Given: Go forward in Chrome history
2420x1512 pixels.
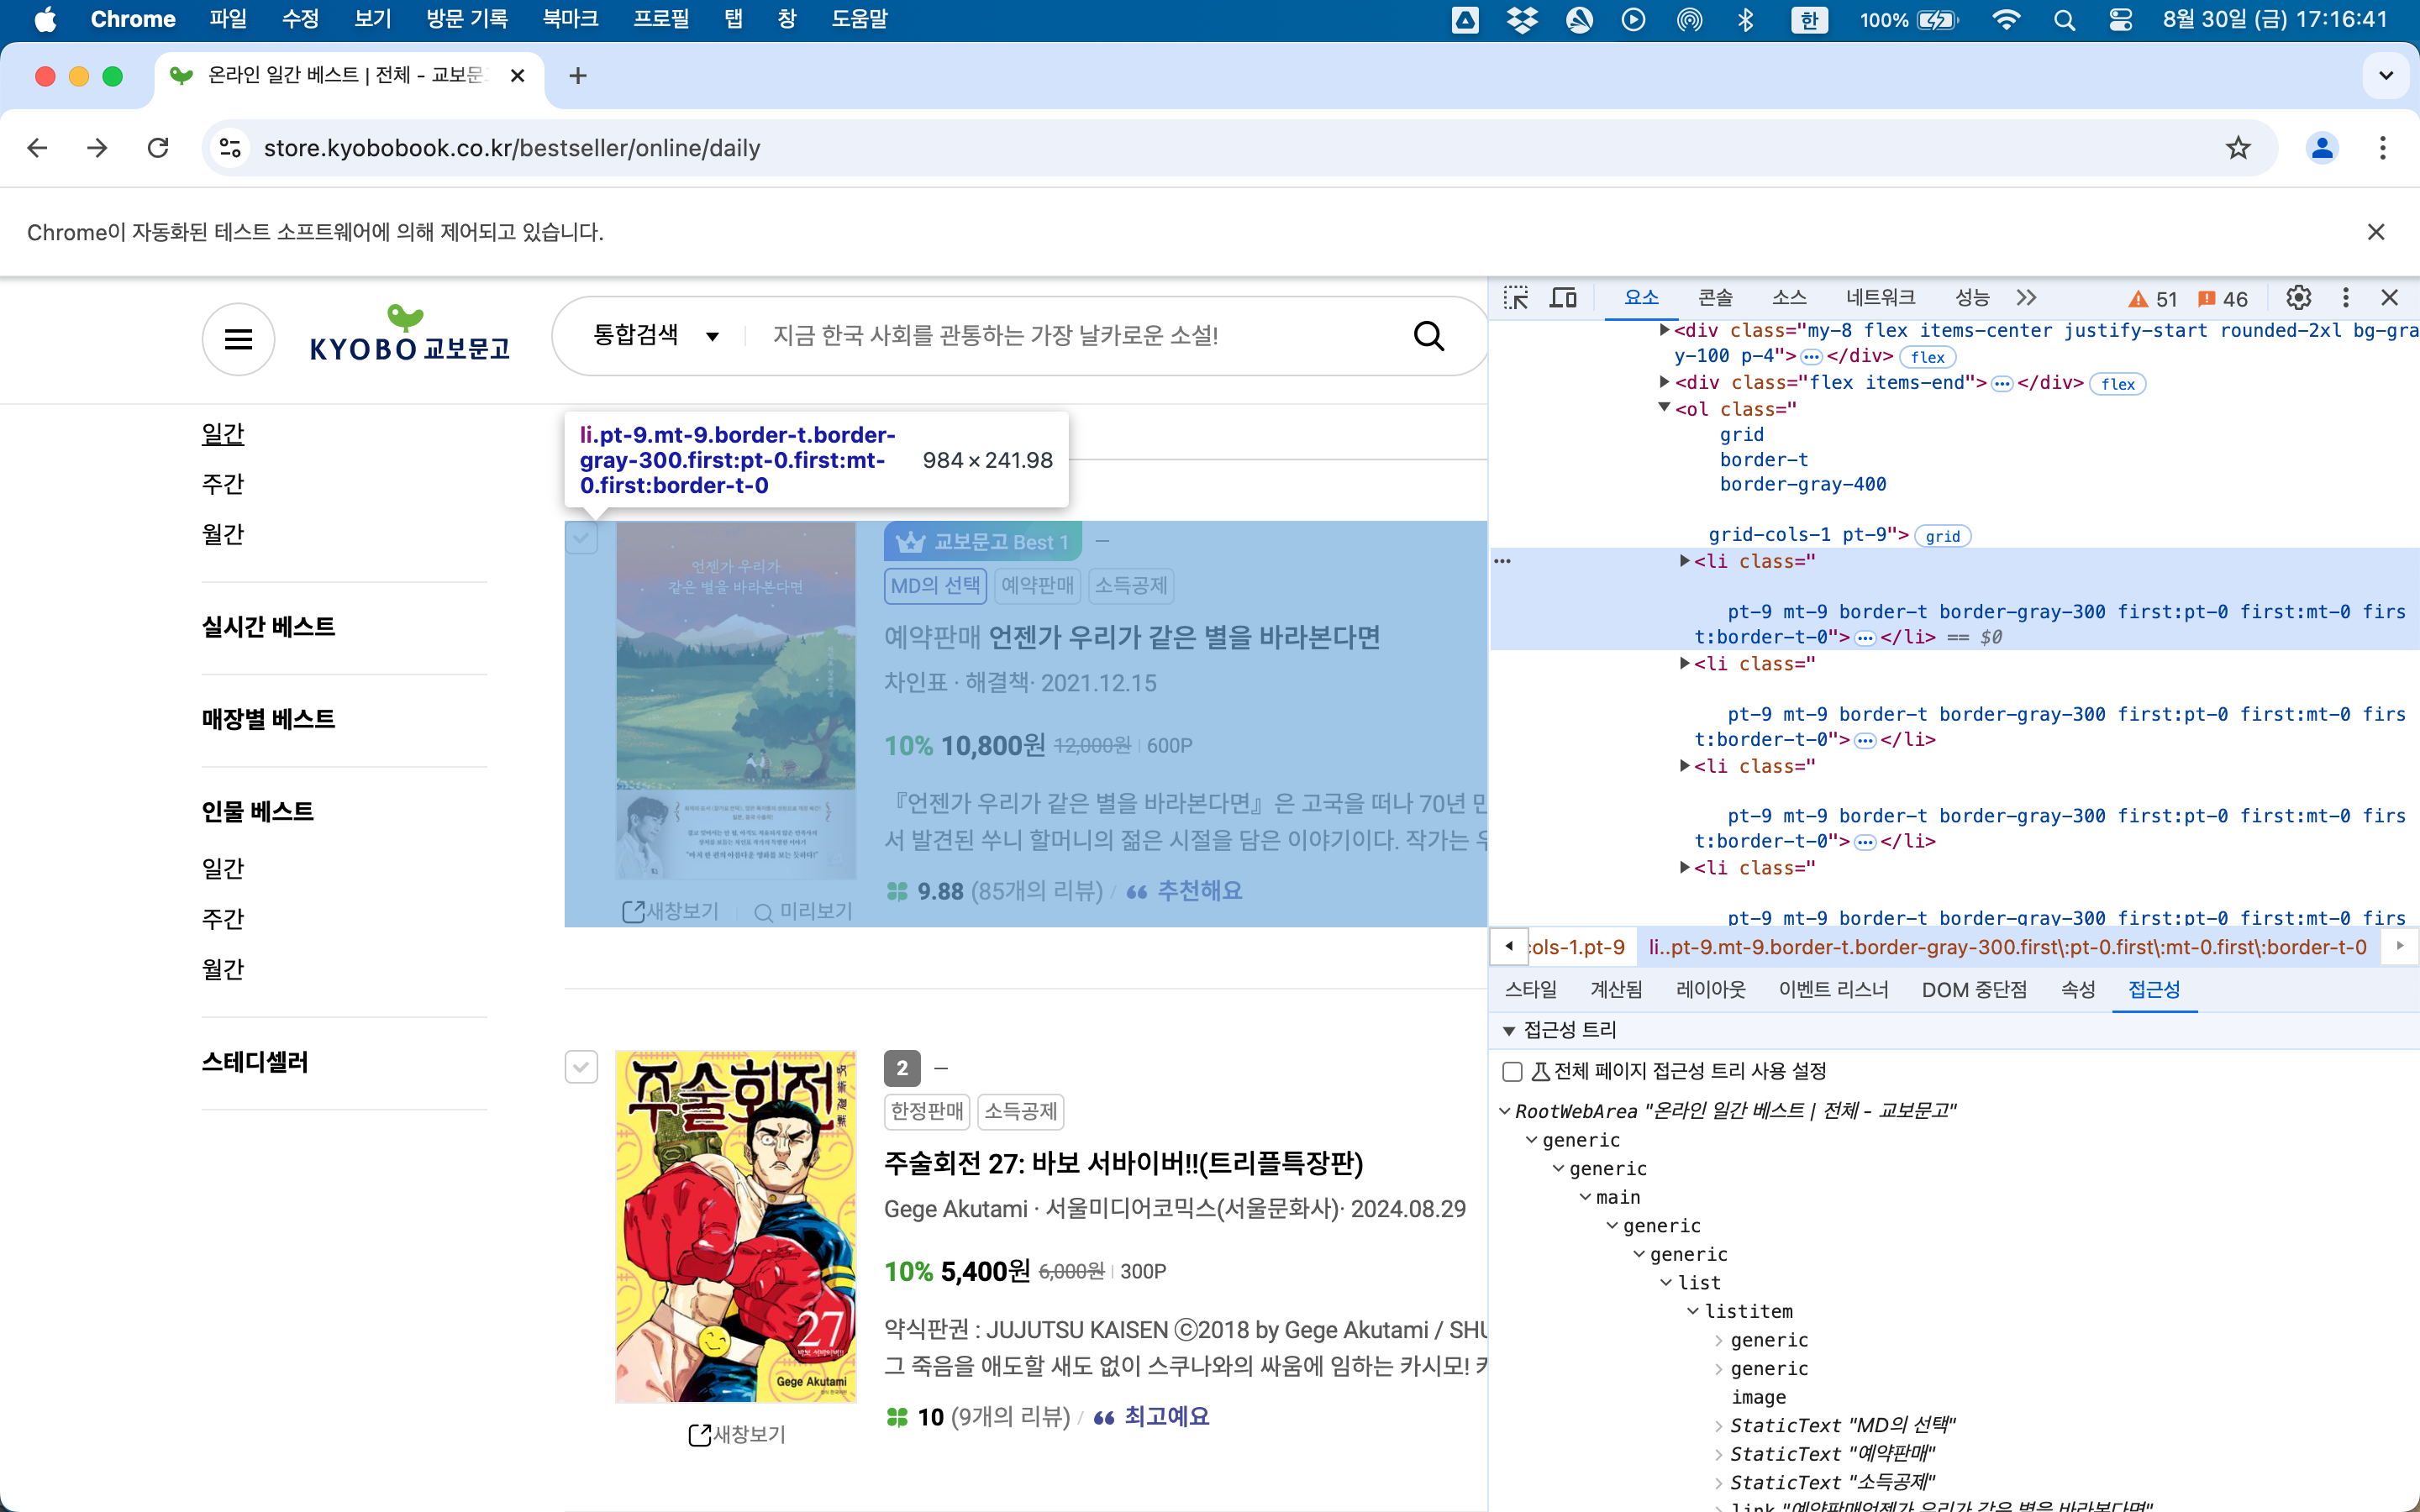Looking at the screenshot, I should pos(97,148).
